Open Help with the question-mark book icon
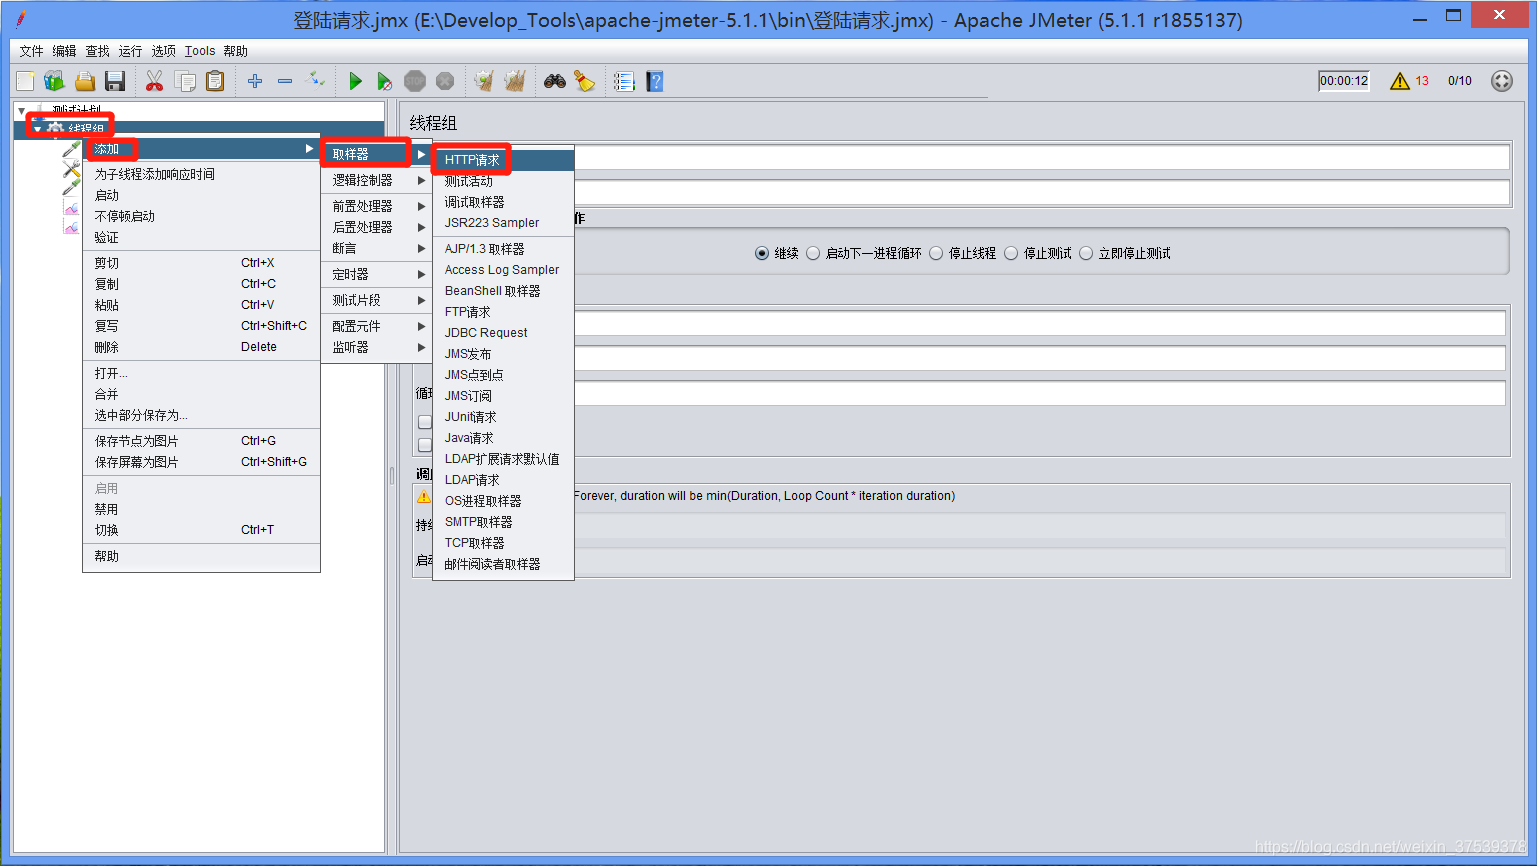Screen dimensions: 1537x866 coord(655,81)
